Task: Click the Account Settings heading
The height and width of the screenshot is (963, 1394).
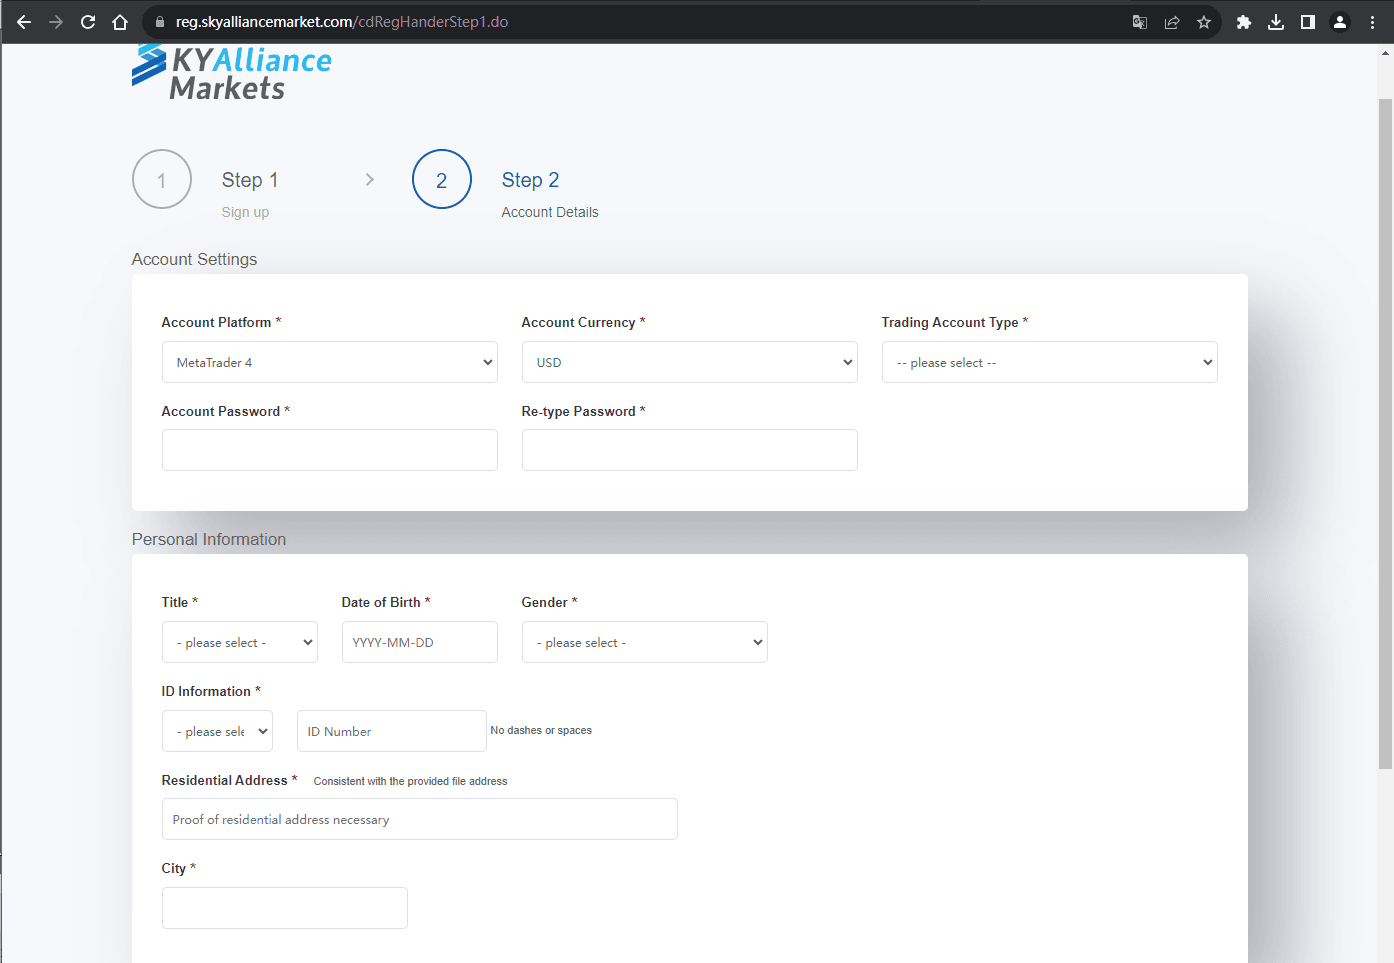Action: coord(194,259)
